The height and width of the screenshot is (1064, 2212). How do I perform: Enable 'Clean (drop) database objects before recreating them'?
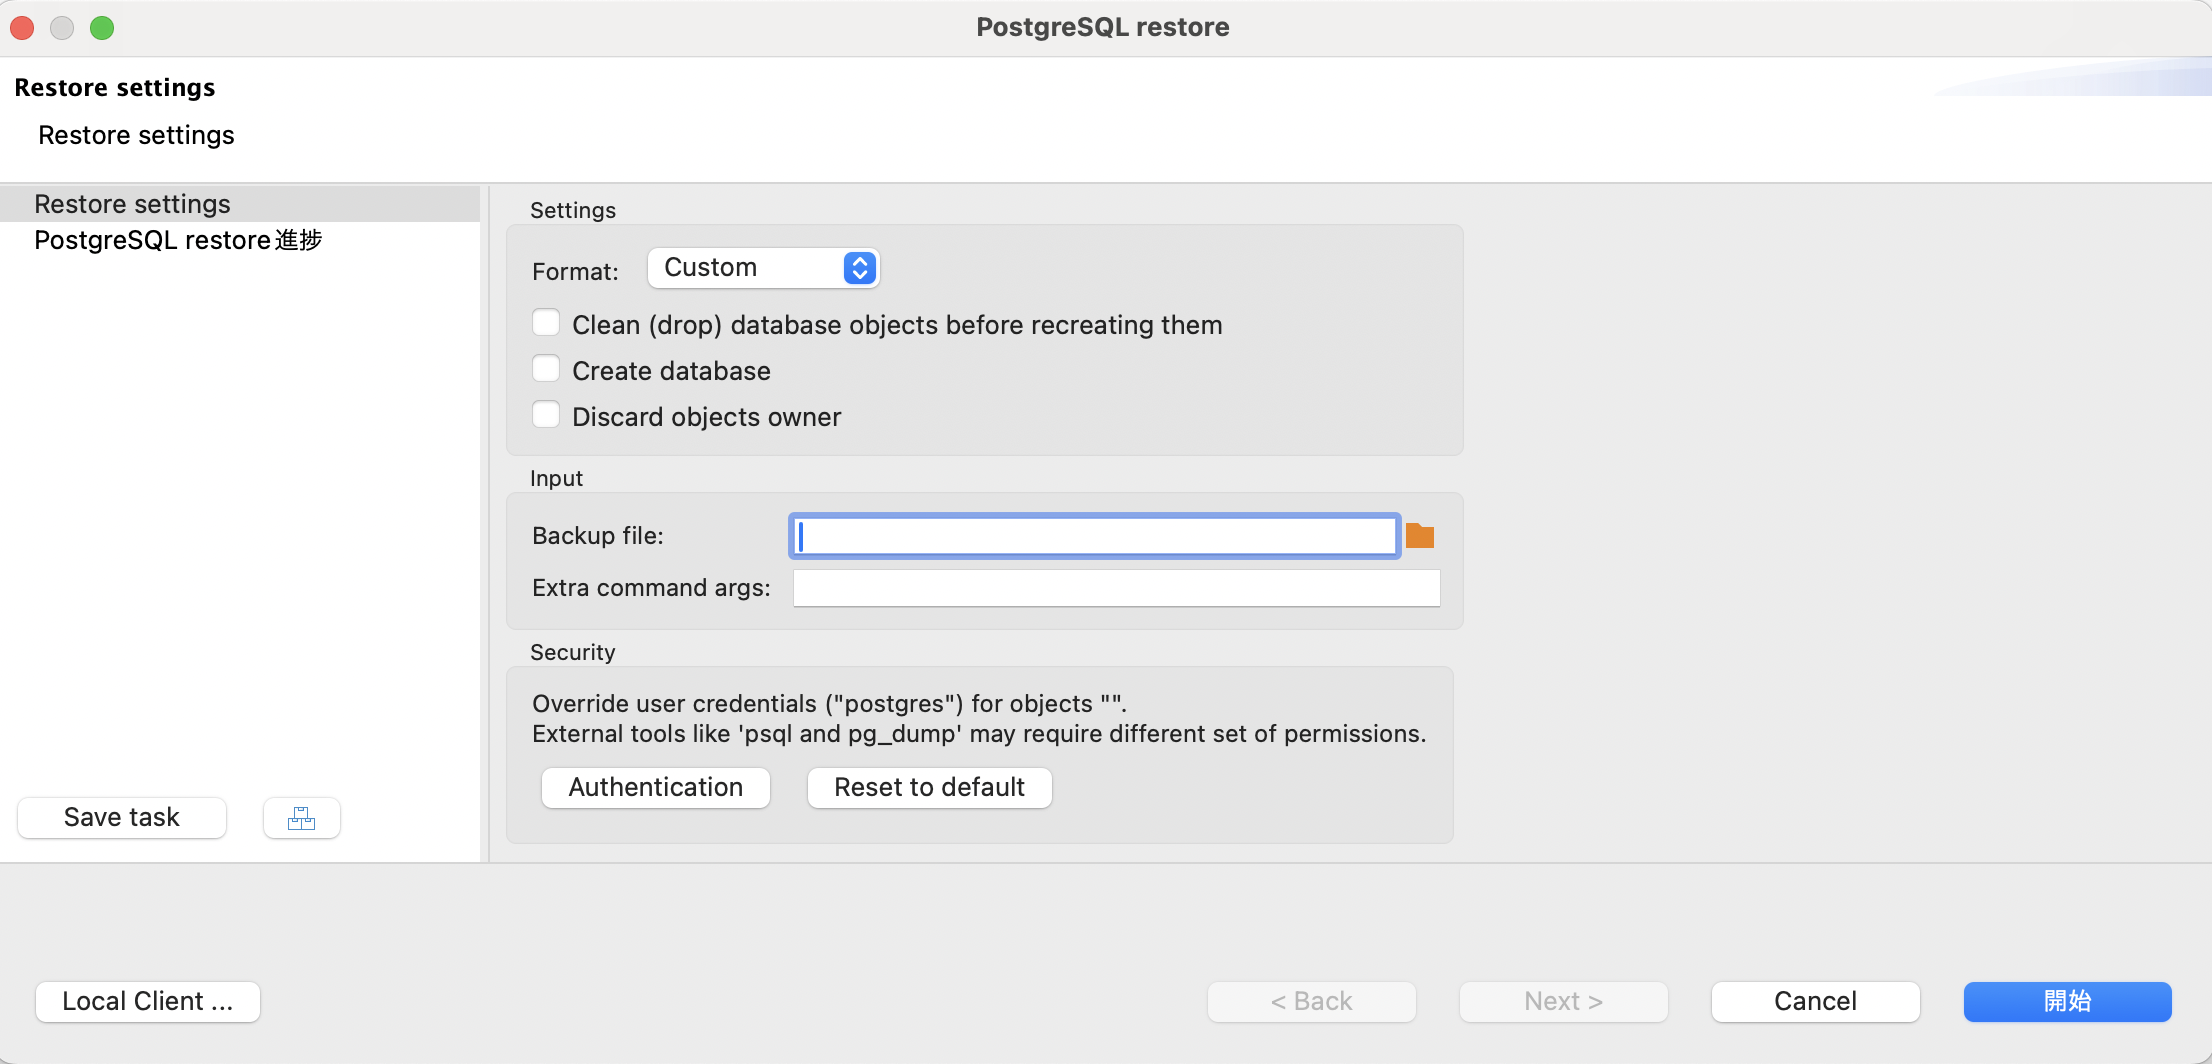click(x=546, y=322)
